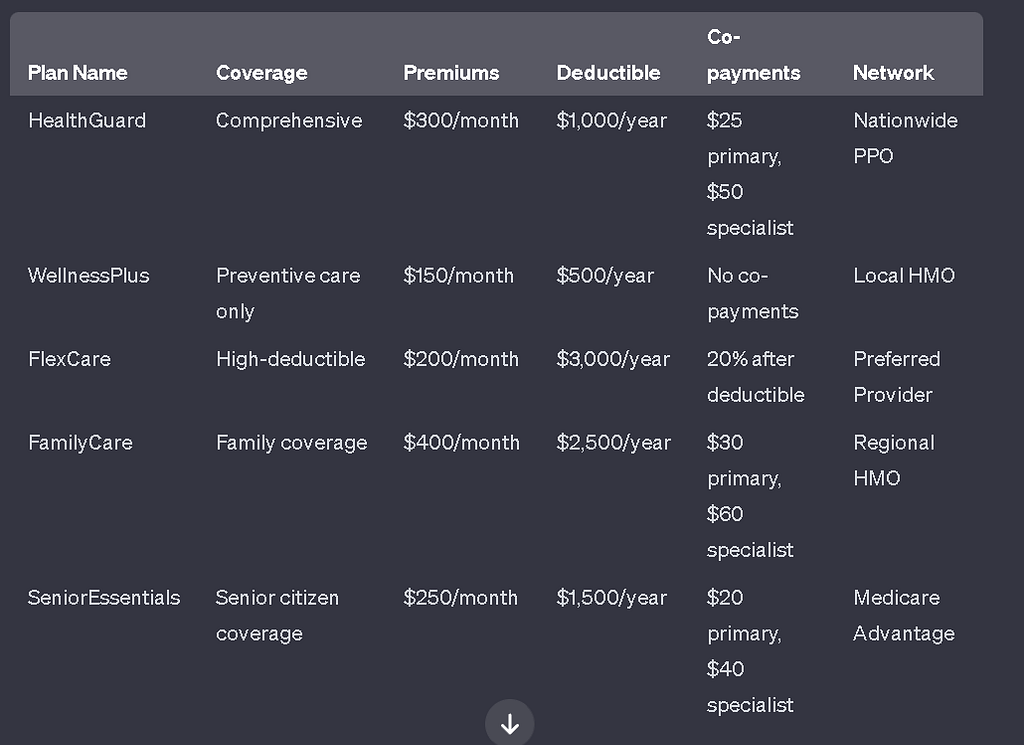This screenshot has width=1024, height=745.
Task: Click the Regional HMO network cell
Action: point(893,460)
